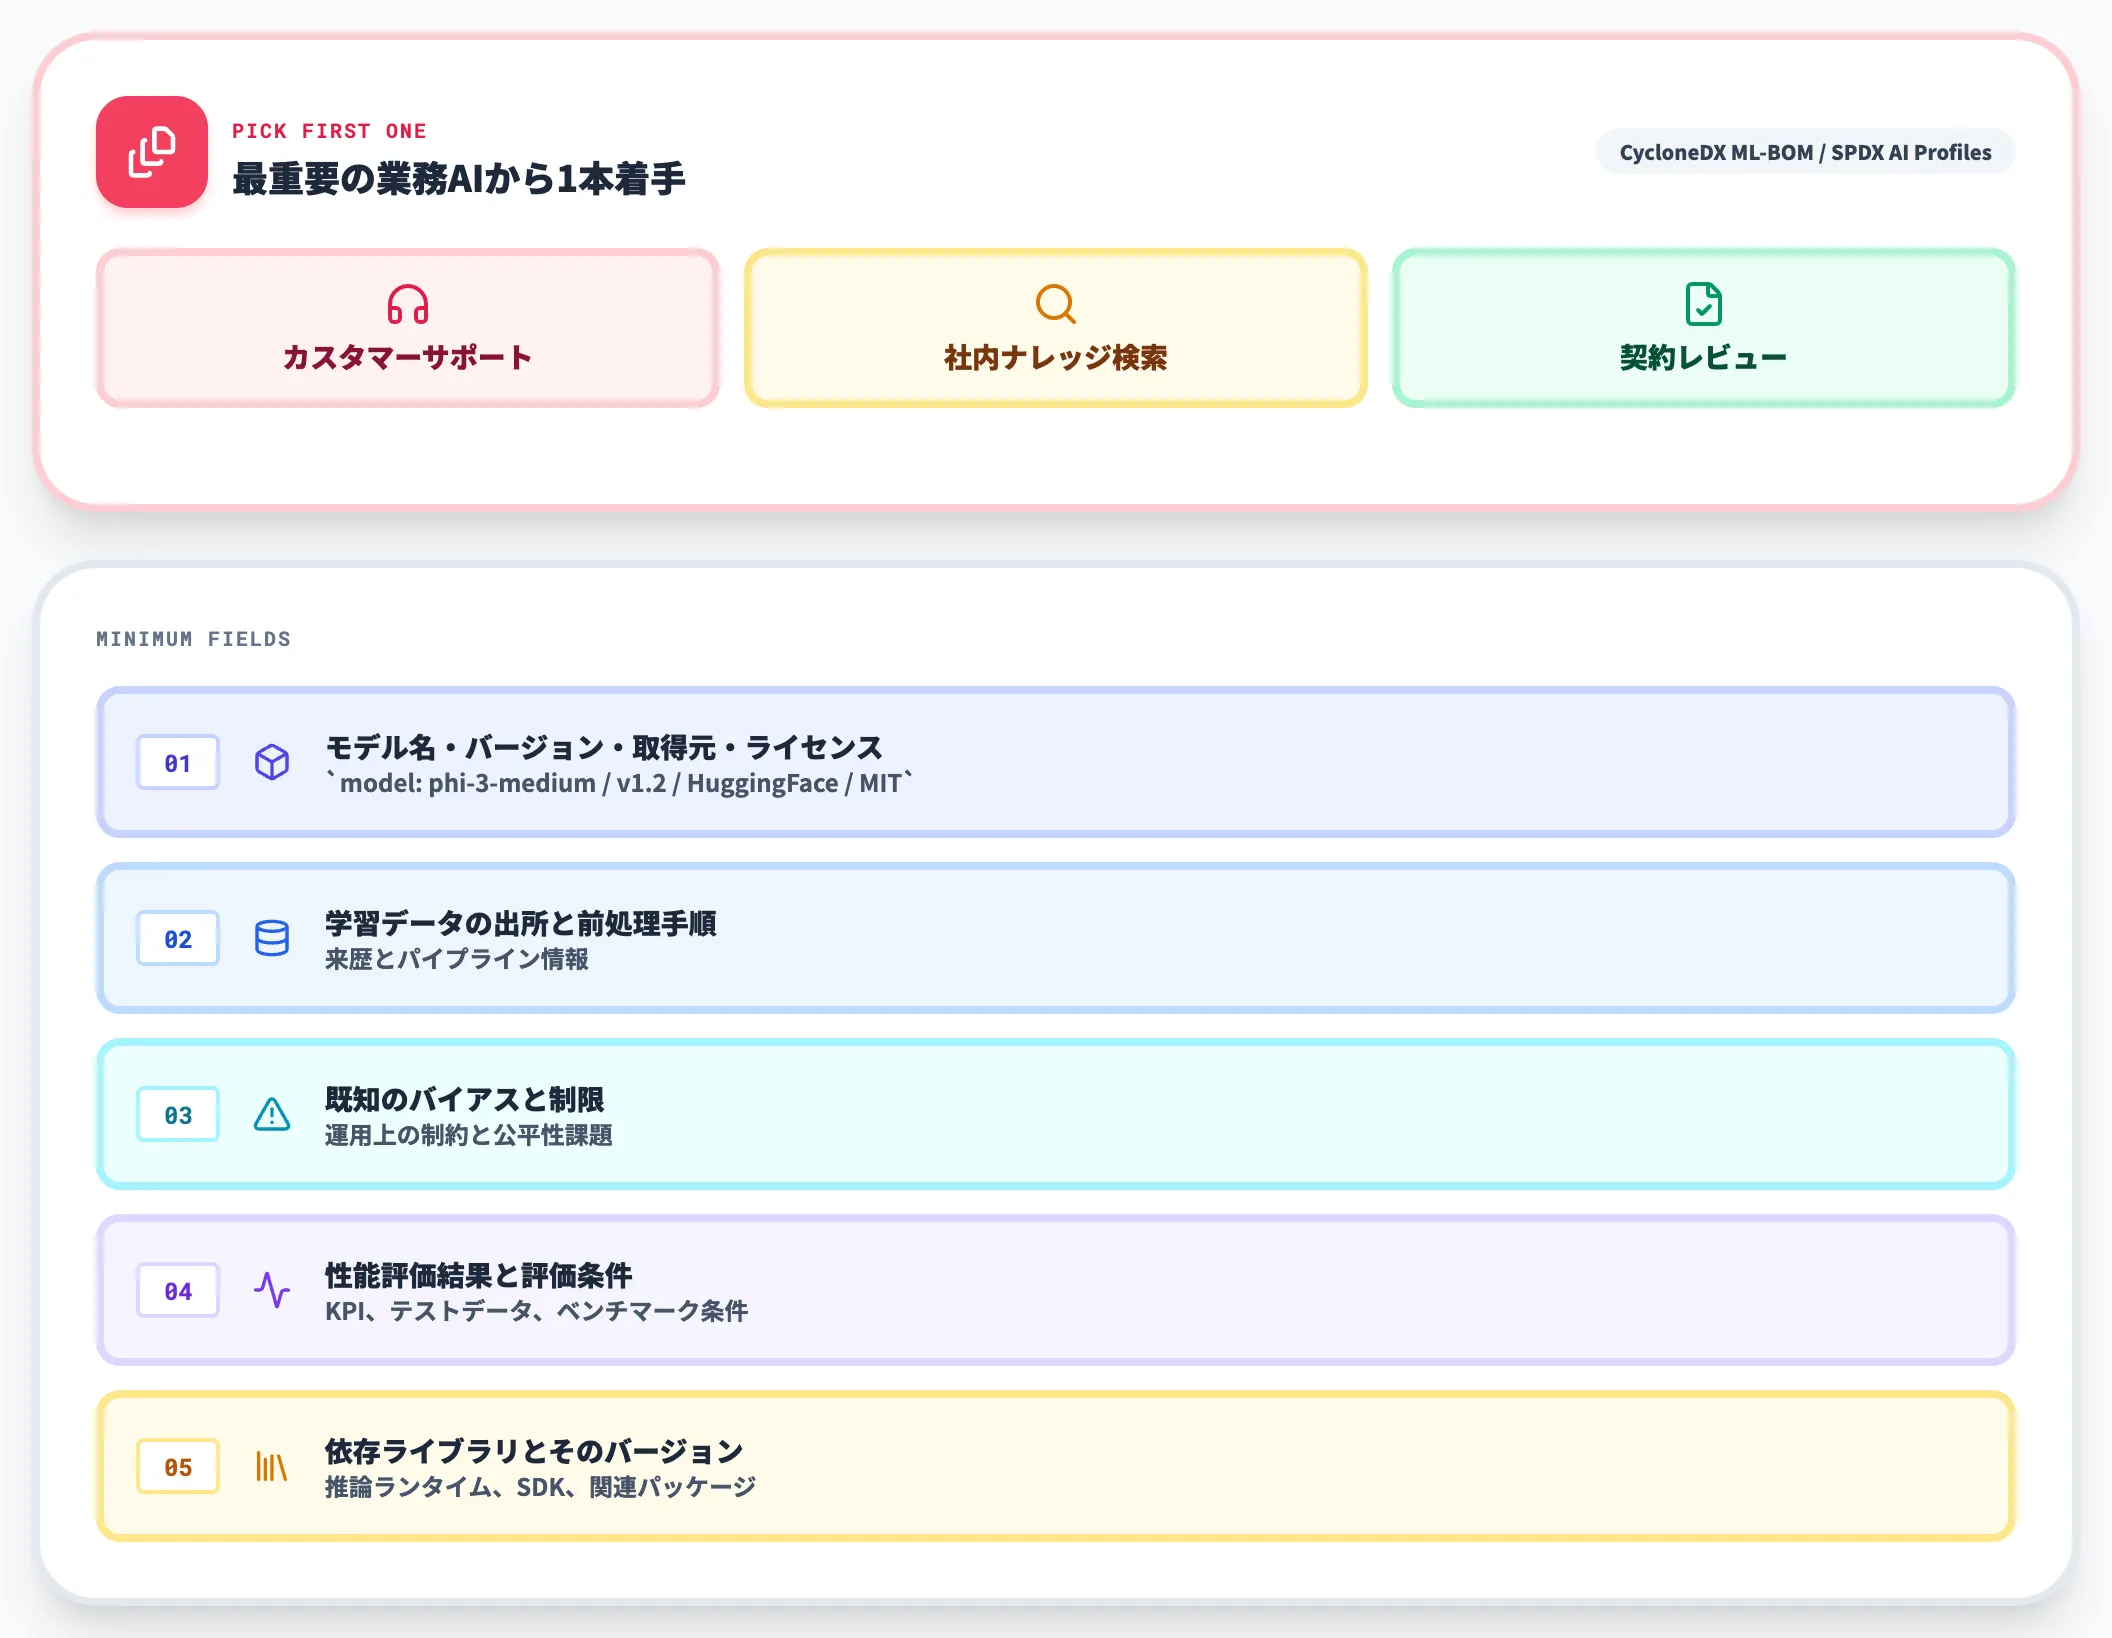This screenshot has height=1638, width=2112.
Task: Click the 03 number badge
Action: tap(178, 1115)
